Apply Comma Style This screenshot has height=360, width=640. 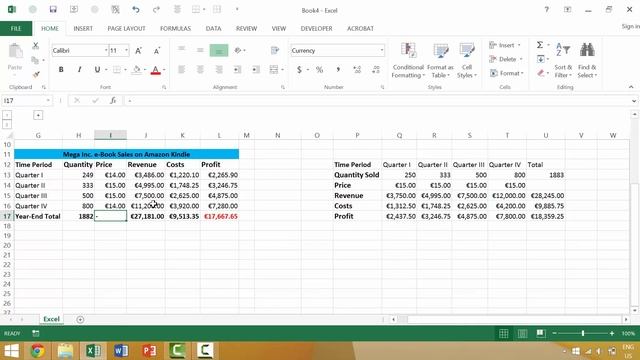pyautogui.click(x=338, y=70)
